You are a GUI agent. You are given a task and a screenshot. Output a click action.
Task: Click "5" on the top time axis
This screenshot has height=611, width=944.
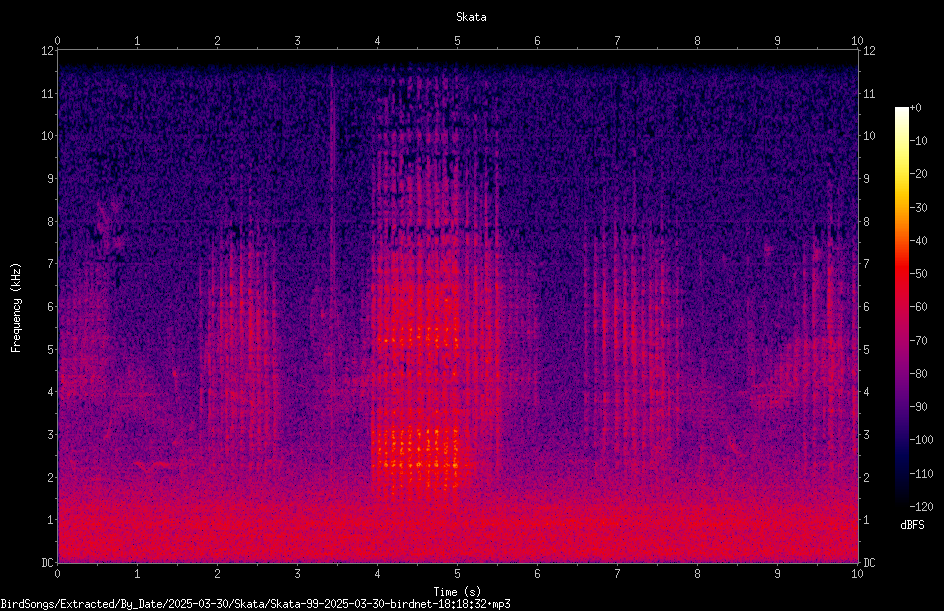458,41
